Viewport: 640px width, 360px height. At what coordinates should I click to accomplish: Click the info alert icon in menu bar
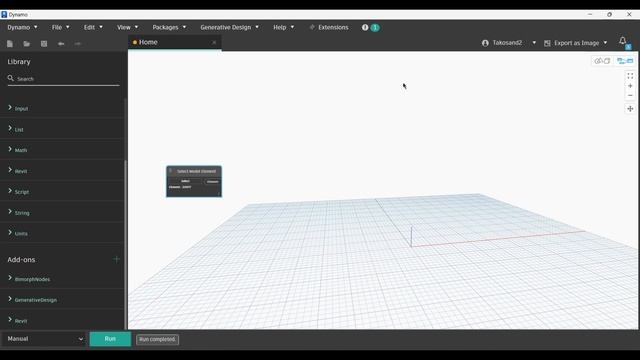(x=365, y=27)
